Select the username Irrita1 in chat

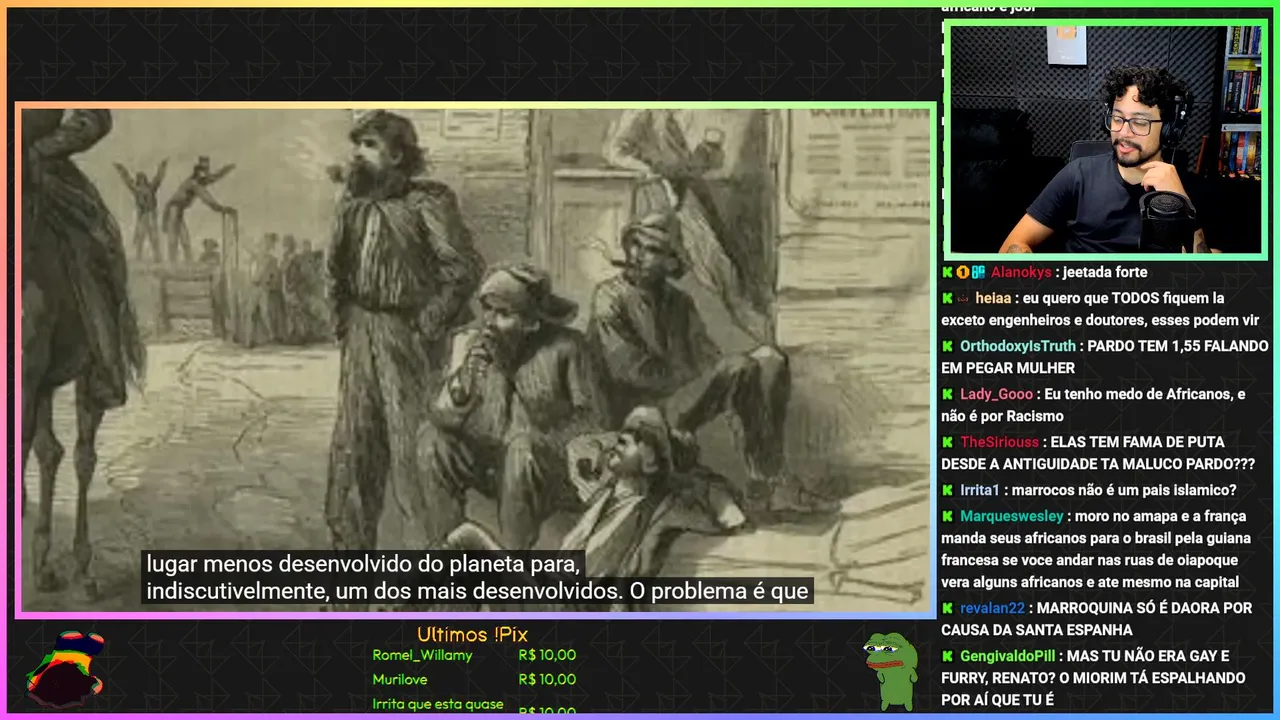pos(980,490)
